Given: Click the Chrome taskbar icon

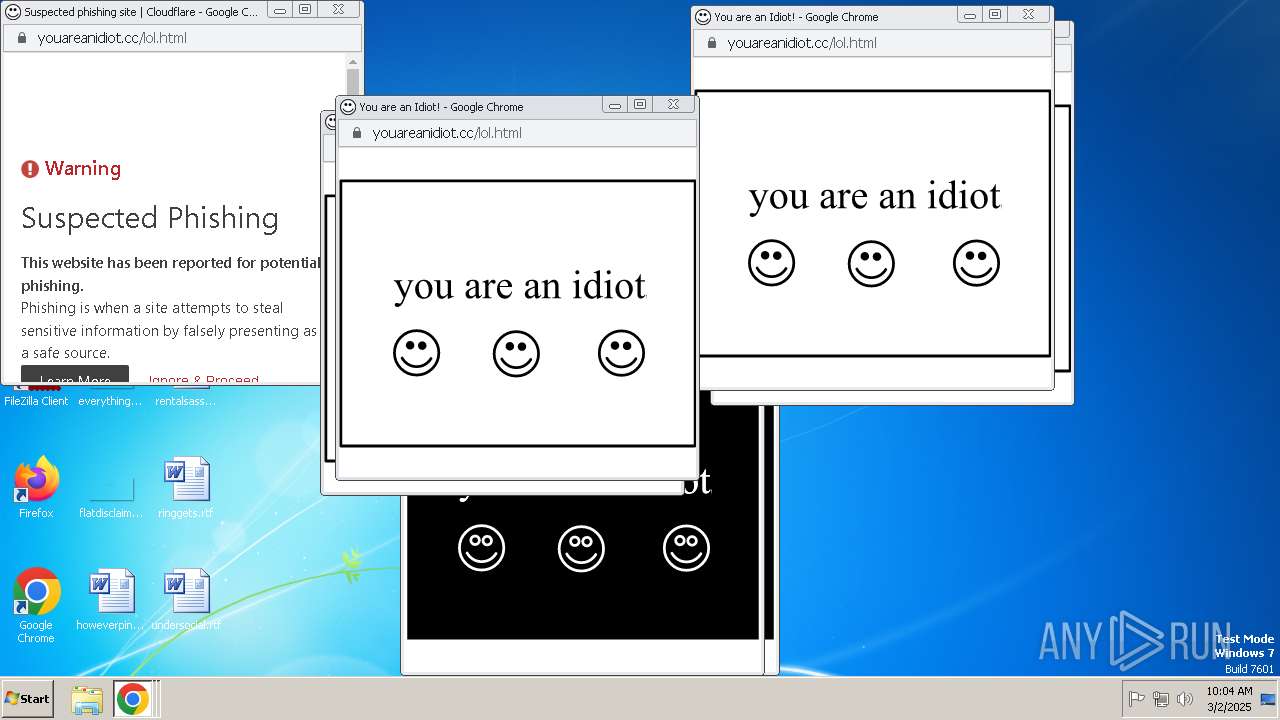Looking at the screenshot, I should pos(132,699).
